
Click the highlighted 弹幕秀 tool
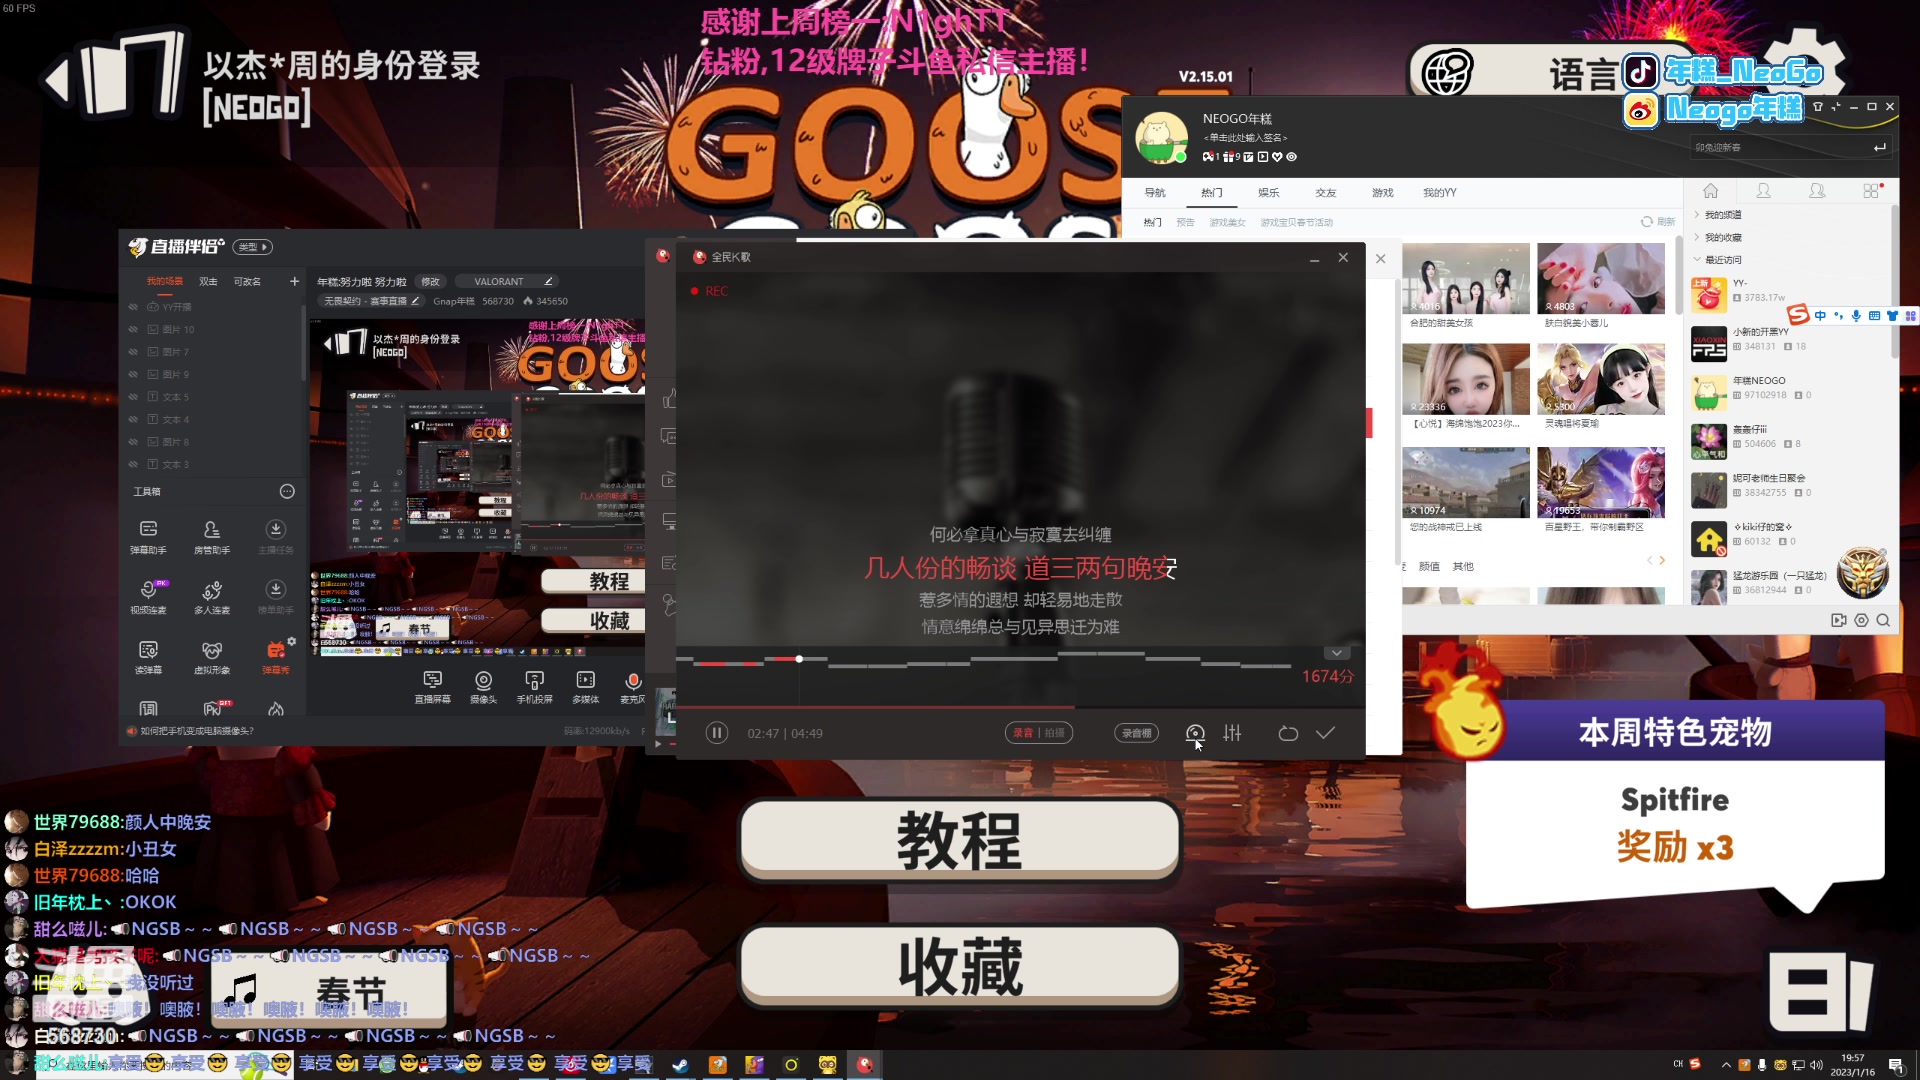coord(275,657)
